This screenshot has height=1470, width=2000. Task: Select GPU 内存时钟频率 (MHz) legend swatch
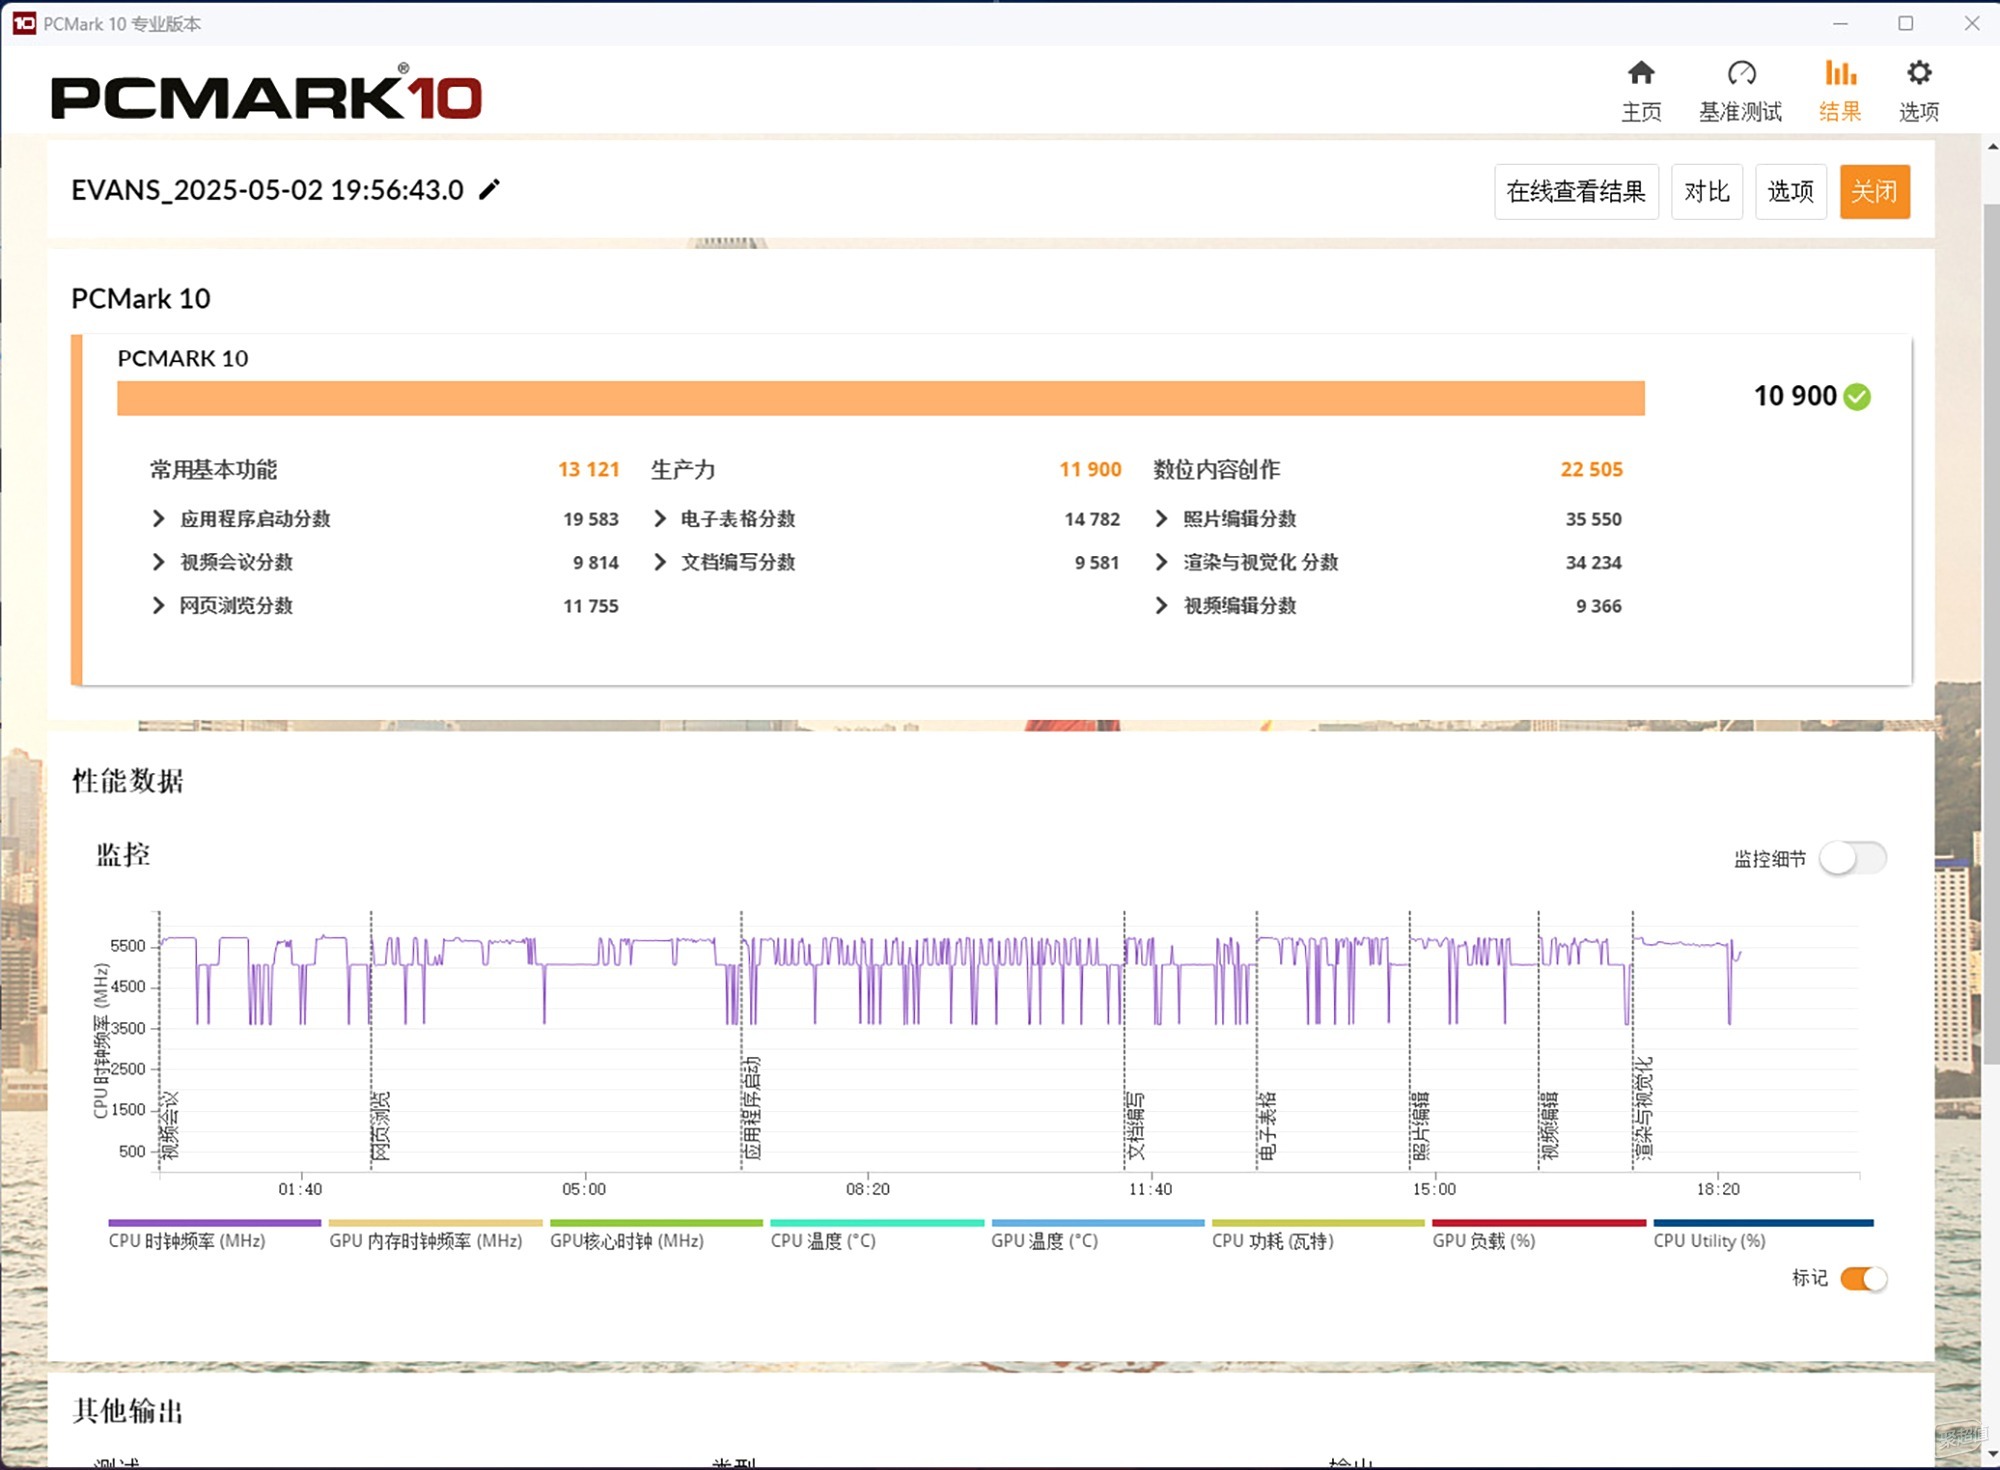point(435,1223)
